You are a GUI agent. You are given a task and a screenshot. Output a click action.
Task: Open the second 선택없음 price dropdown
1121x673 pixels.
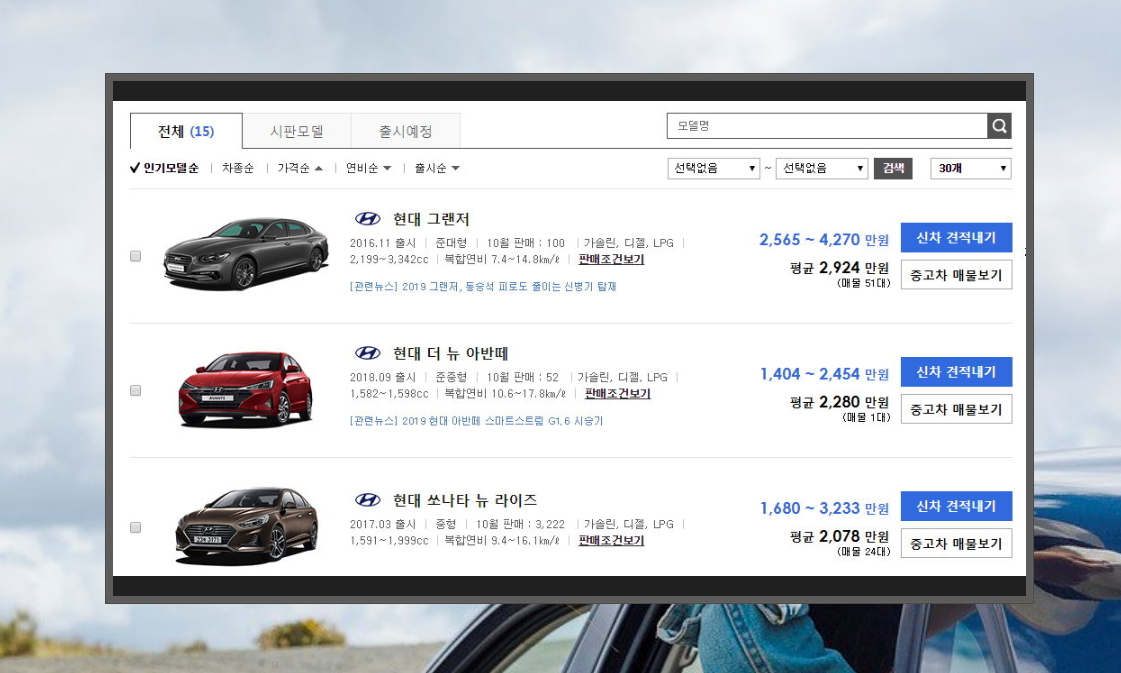821,168
